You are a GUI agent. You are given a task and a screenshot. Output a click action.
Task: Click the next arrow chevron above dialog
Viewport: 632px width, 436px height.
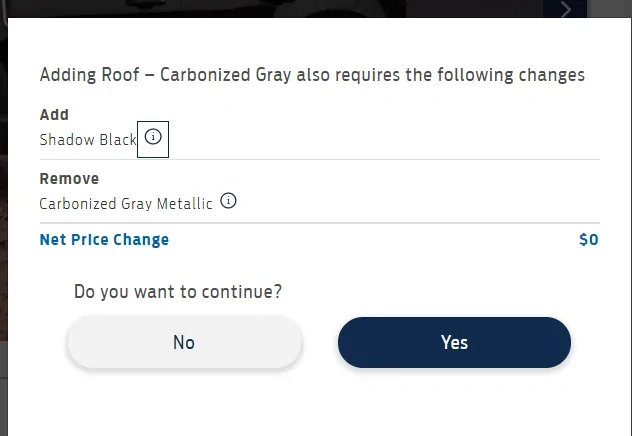coord(567,10)
